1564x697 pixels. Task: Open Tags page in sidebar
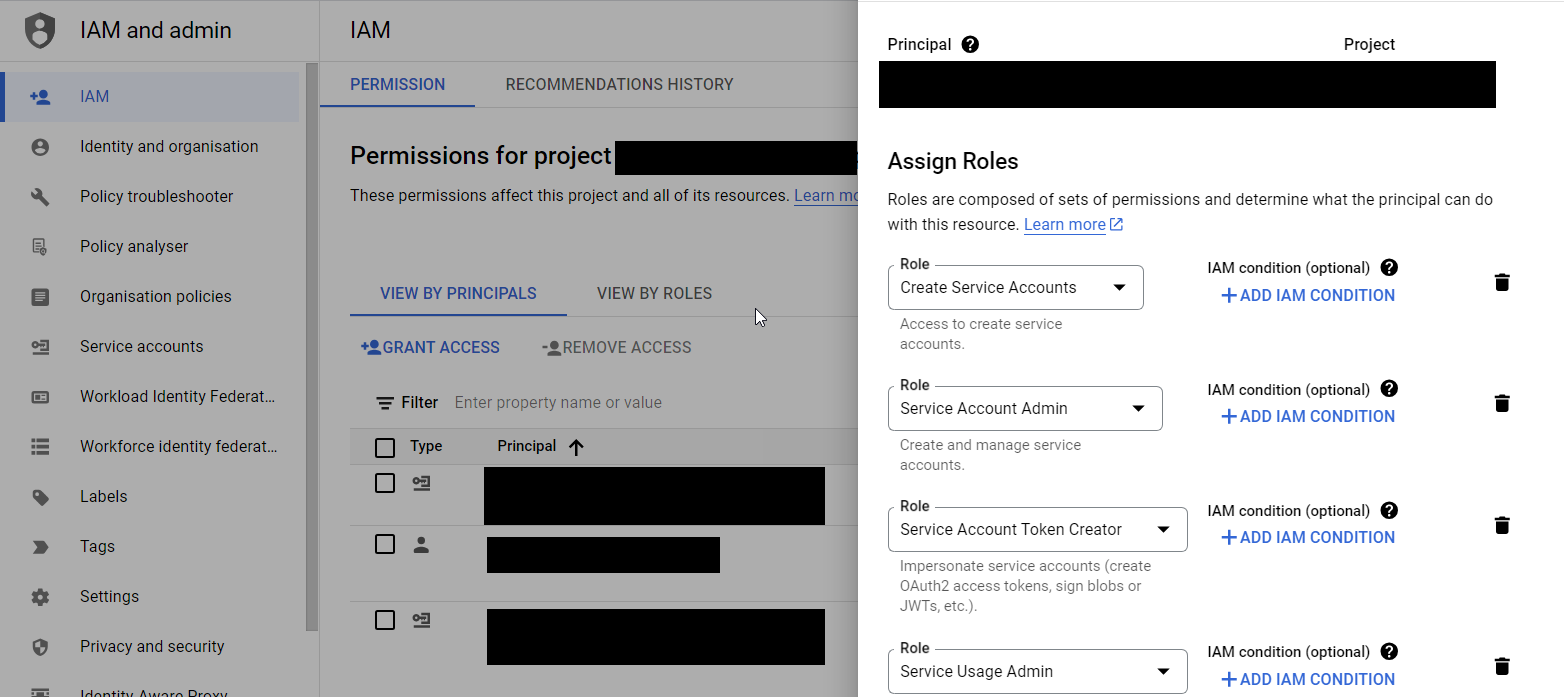click(x=152, y=547)
